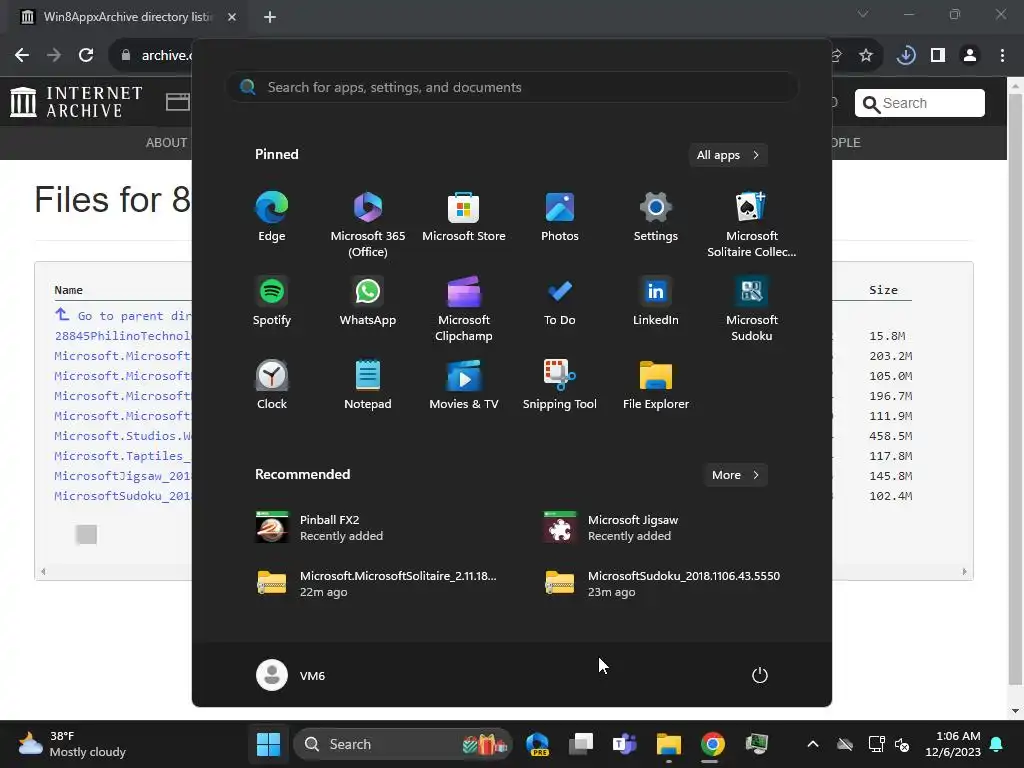Open 28845PhilinoTechnol file link

[123, 336]
